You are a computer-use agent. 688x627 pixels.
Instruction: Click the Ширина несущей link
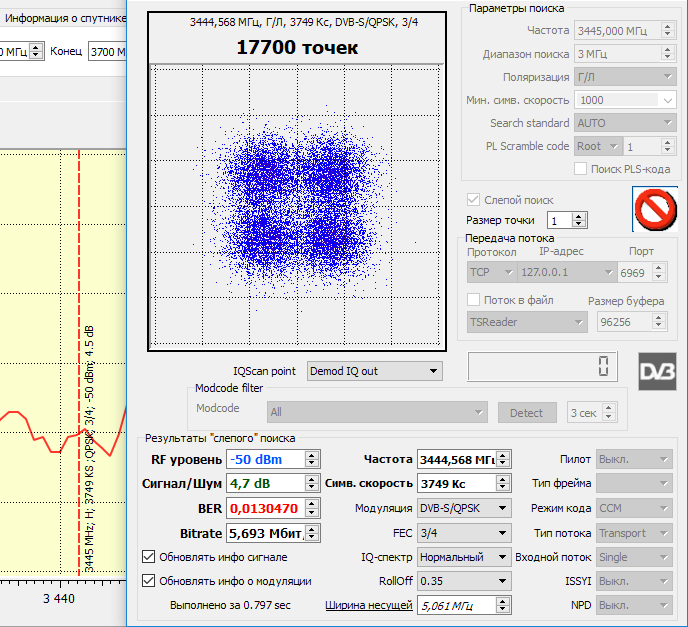click(x=369, y=605)
